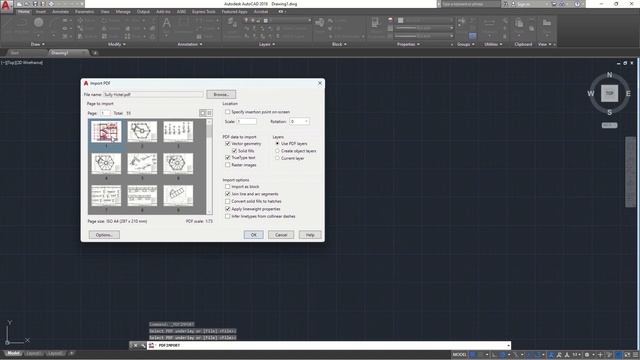Open the WCS dropdown below ViewCube

609,125
